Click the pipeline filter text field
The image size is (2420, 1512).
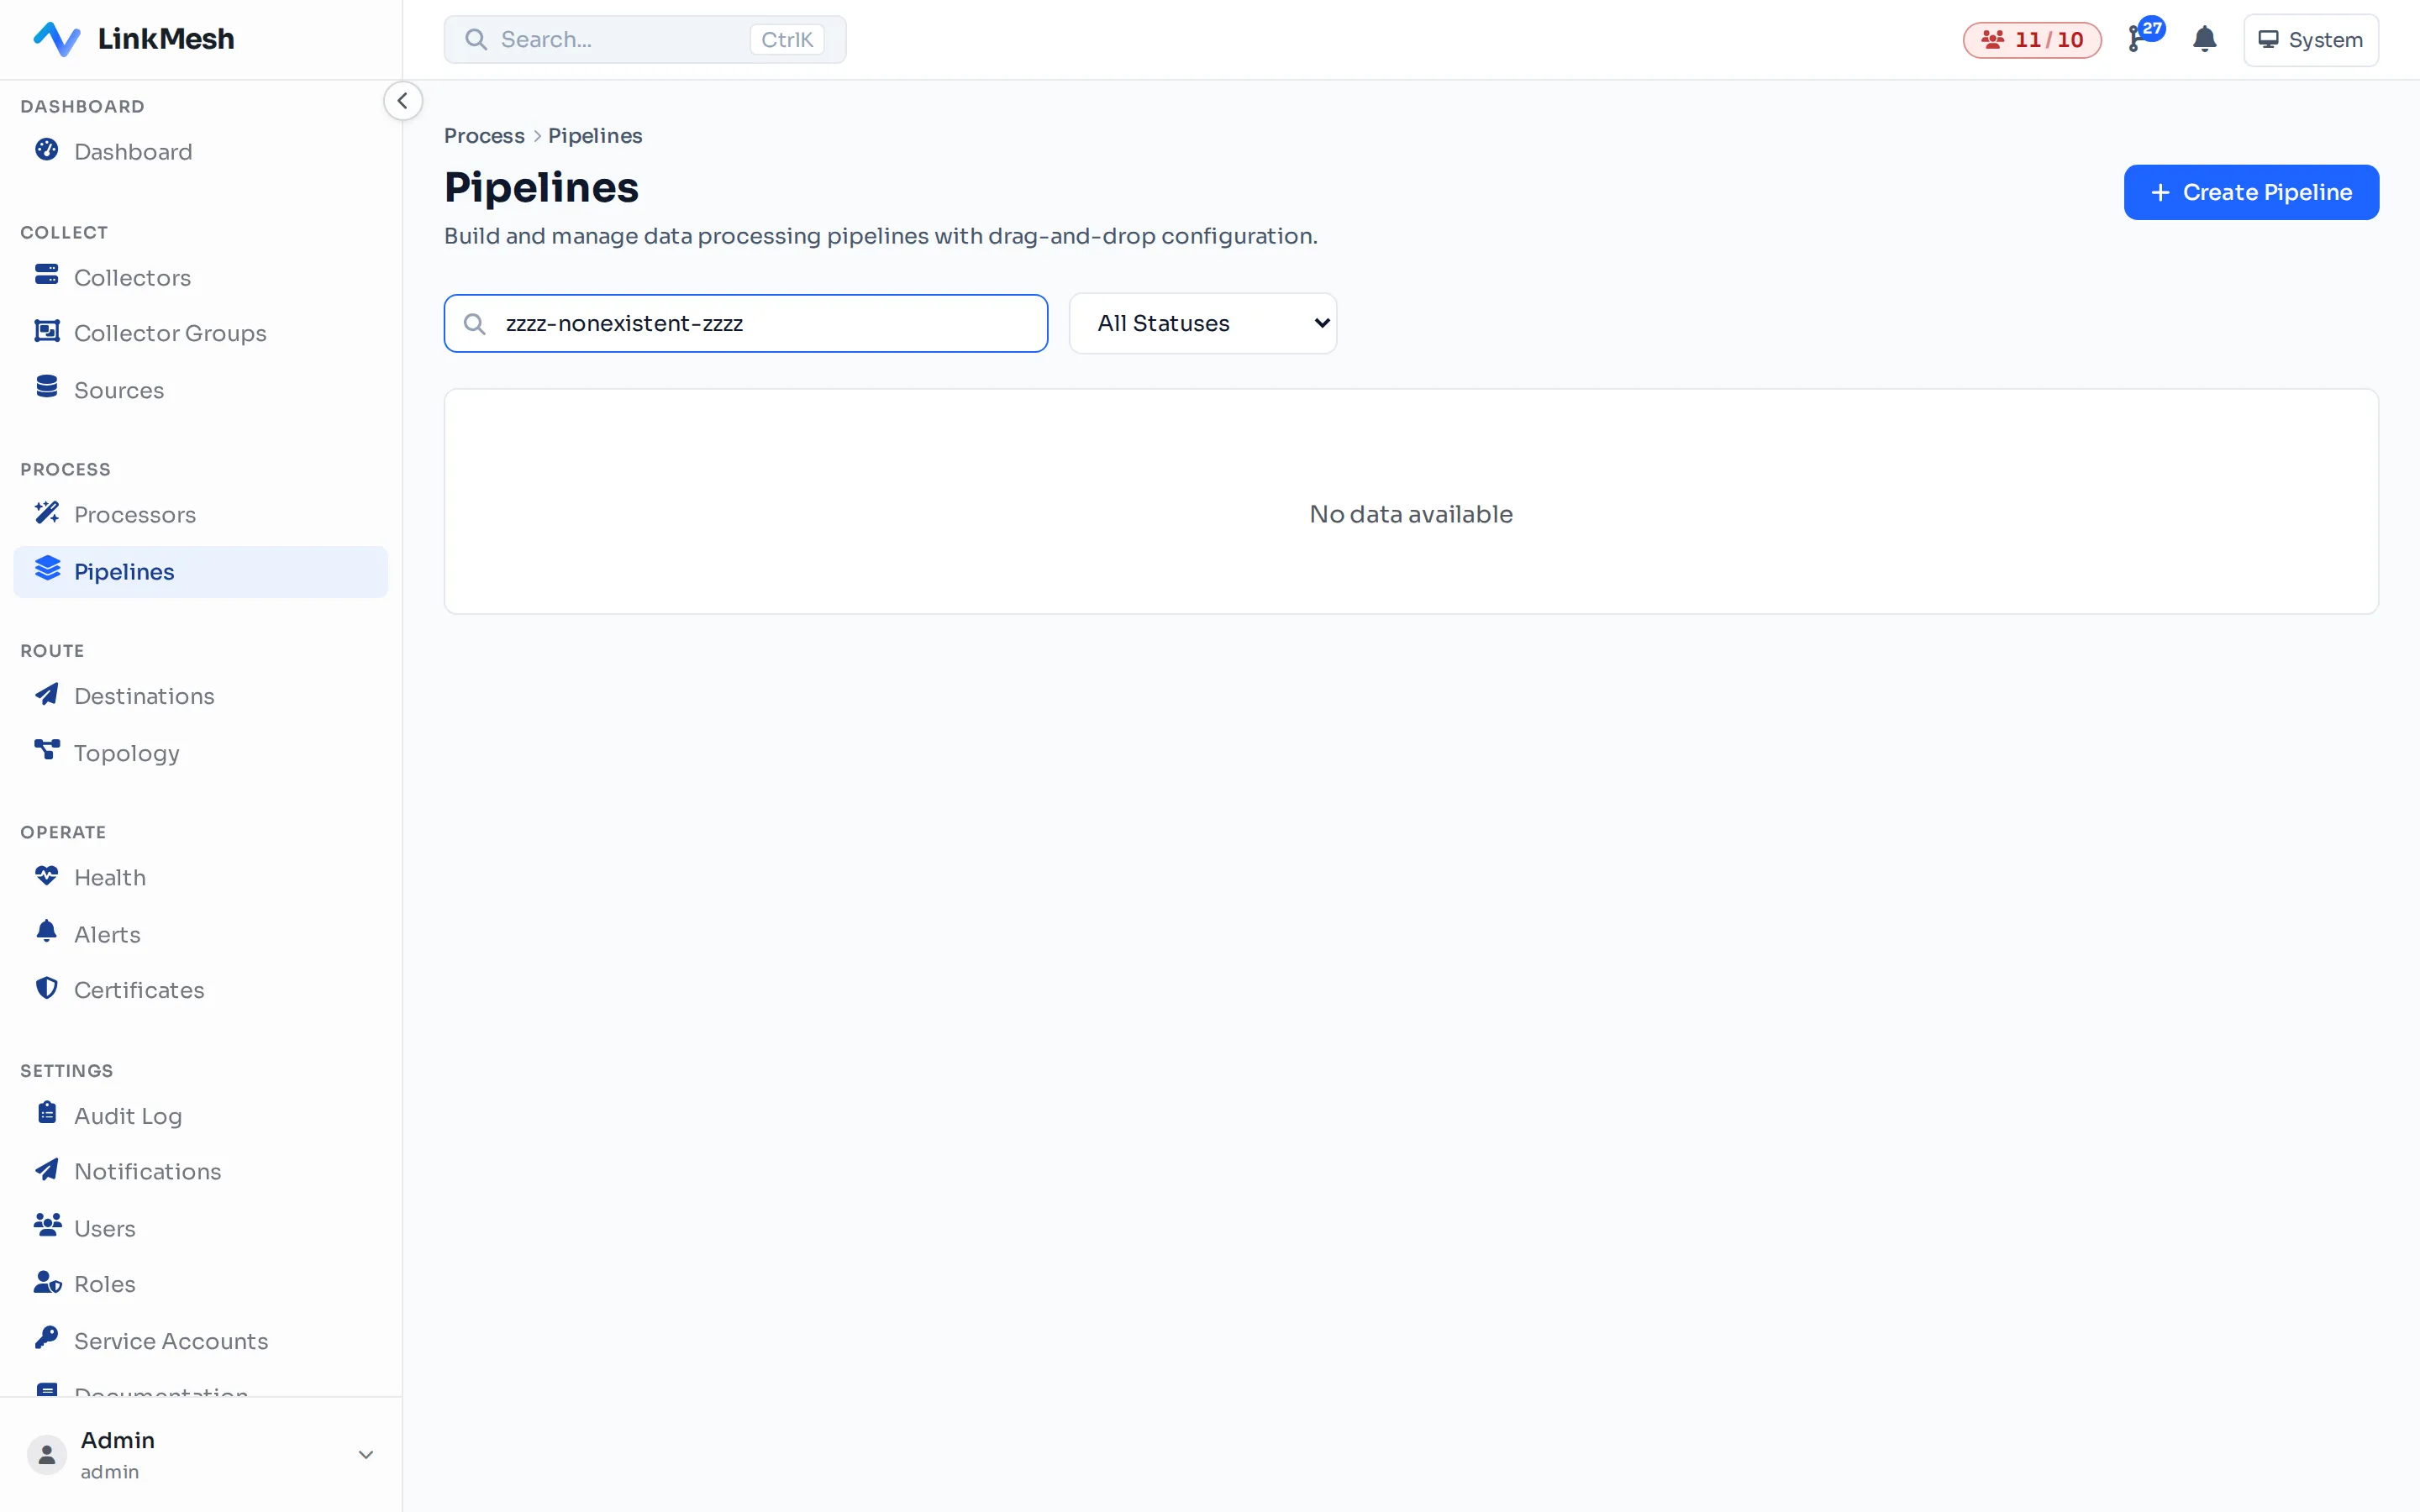(x=746, y=323)
